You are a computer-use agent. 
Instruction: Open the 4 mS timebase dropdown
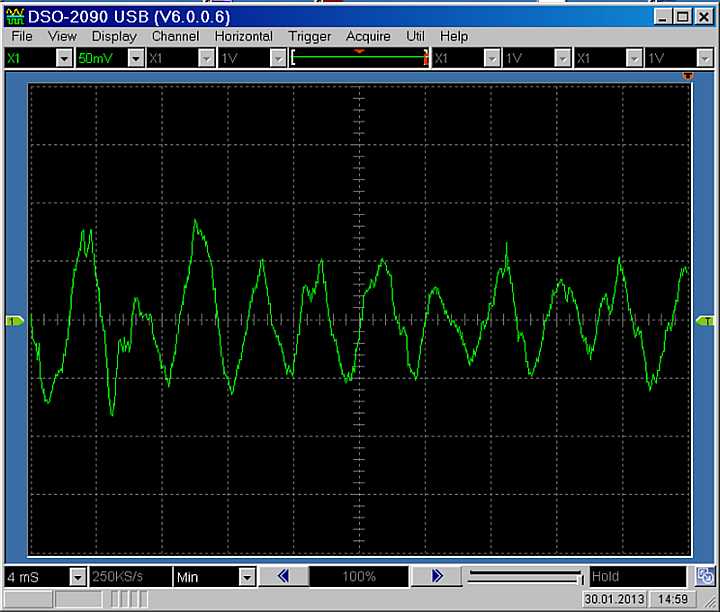78,577
